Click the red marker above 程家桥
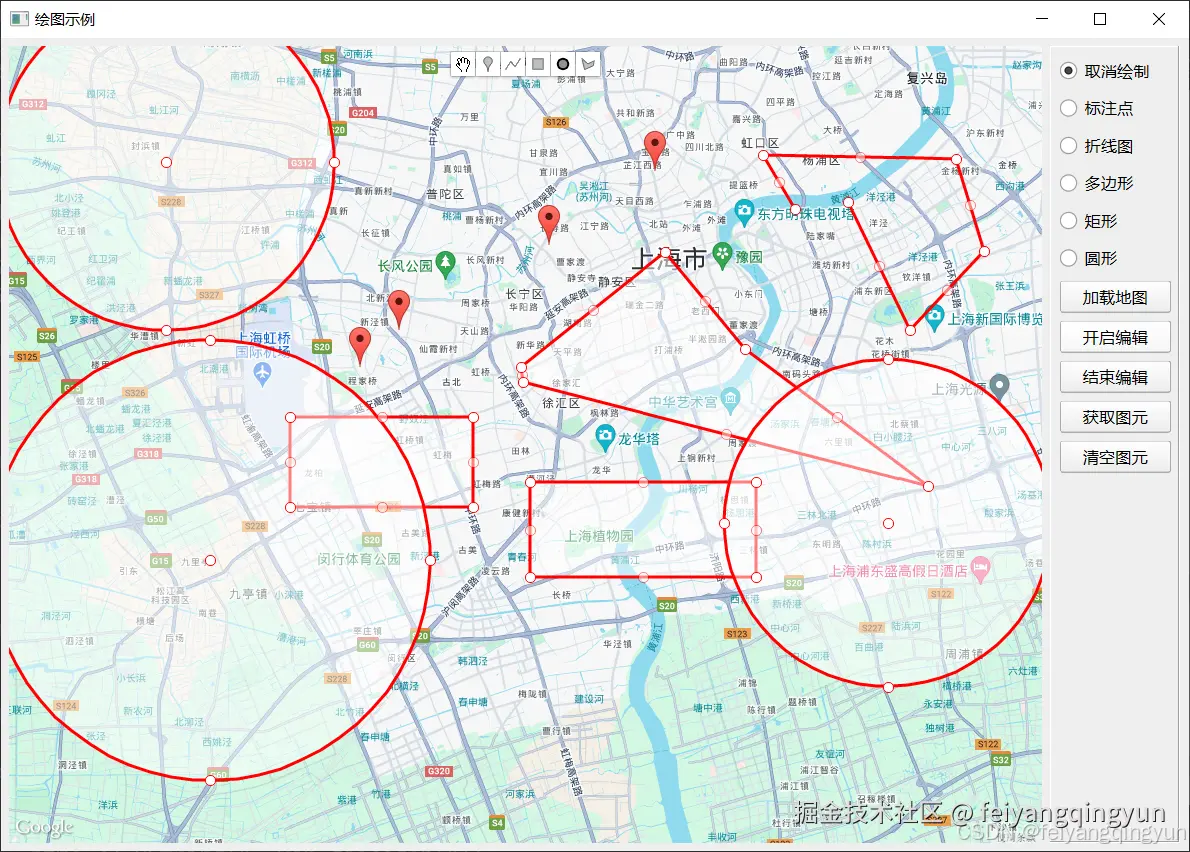The width and height of the screenshot is (1190, 852). click(x=360, y=346)
